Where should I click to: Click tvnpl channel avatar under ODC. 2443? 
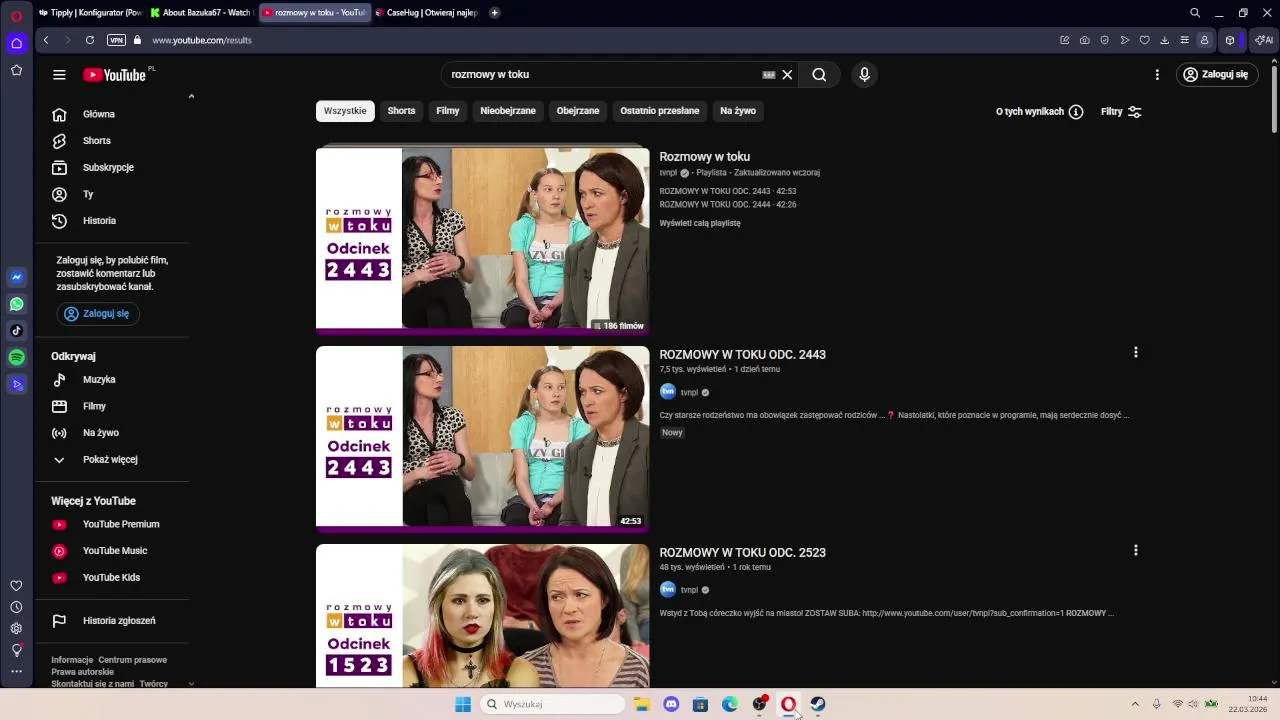point(668,392)
